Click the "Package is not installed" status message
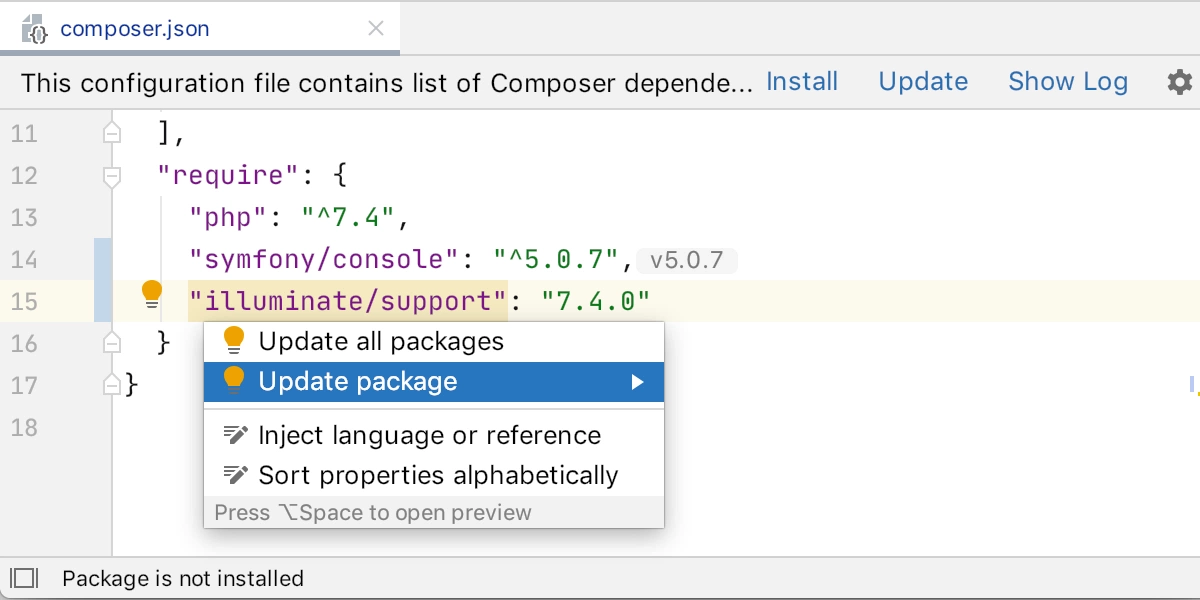 pyautogui.click(x=183, y=579)
